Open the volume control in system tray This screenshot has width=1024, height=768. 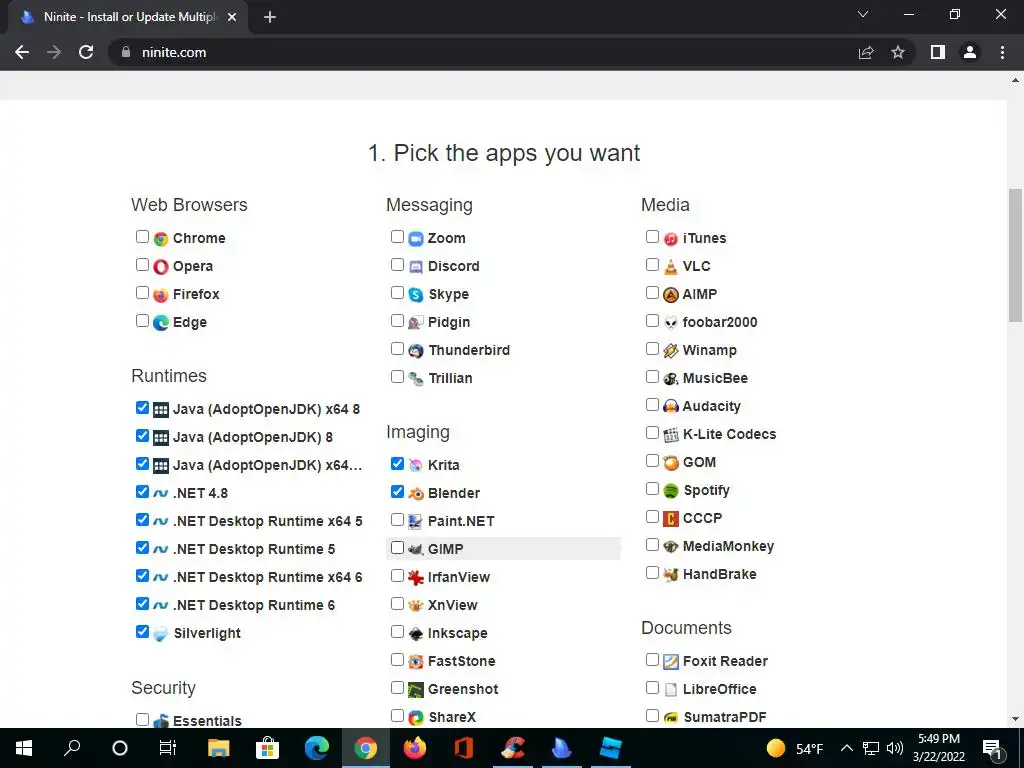(895, 748)
